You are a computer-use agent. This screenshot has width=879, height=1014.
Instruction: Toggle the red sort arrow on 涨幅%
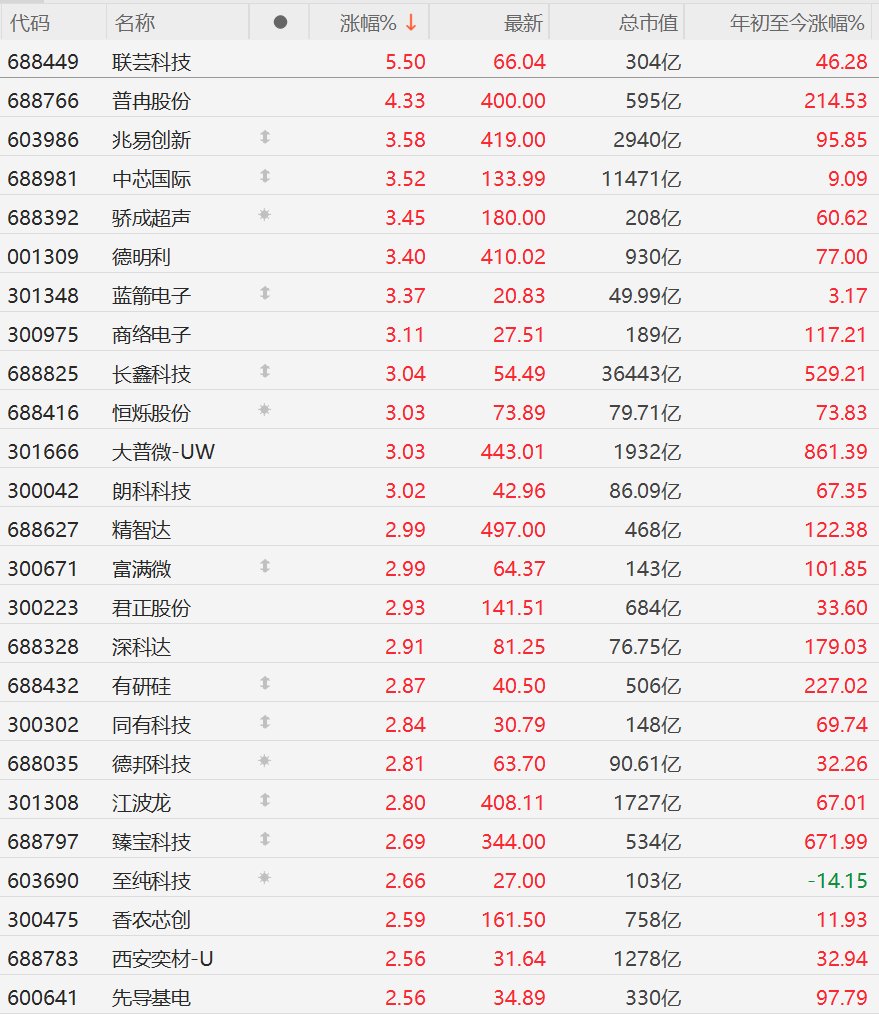point(411,23)
